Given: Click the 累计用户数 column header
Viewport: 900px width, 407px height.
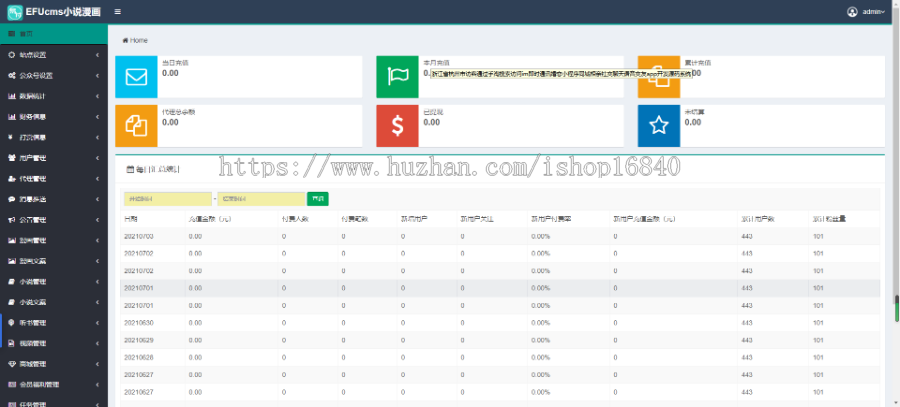Looking at the screenshot, I should [x=758, y=219].
